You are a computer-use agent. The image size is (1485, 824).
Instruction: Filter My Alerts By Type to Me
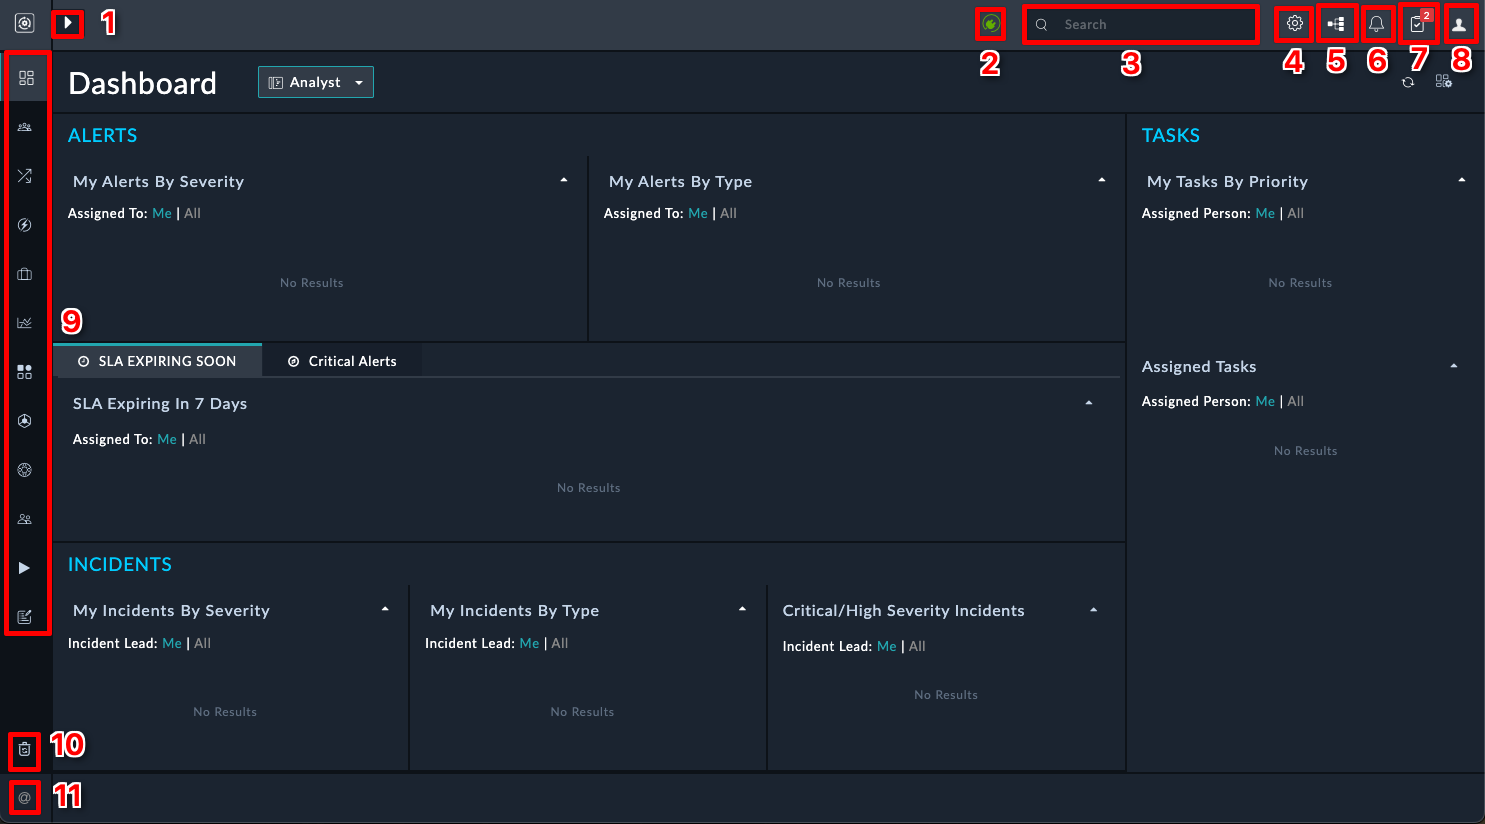click(698, 213)
